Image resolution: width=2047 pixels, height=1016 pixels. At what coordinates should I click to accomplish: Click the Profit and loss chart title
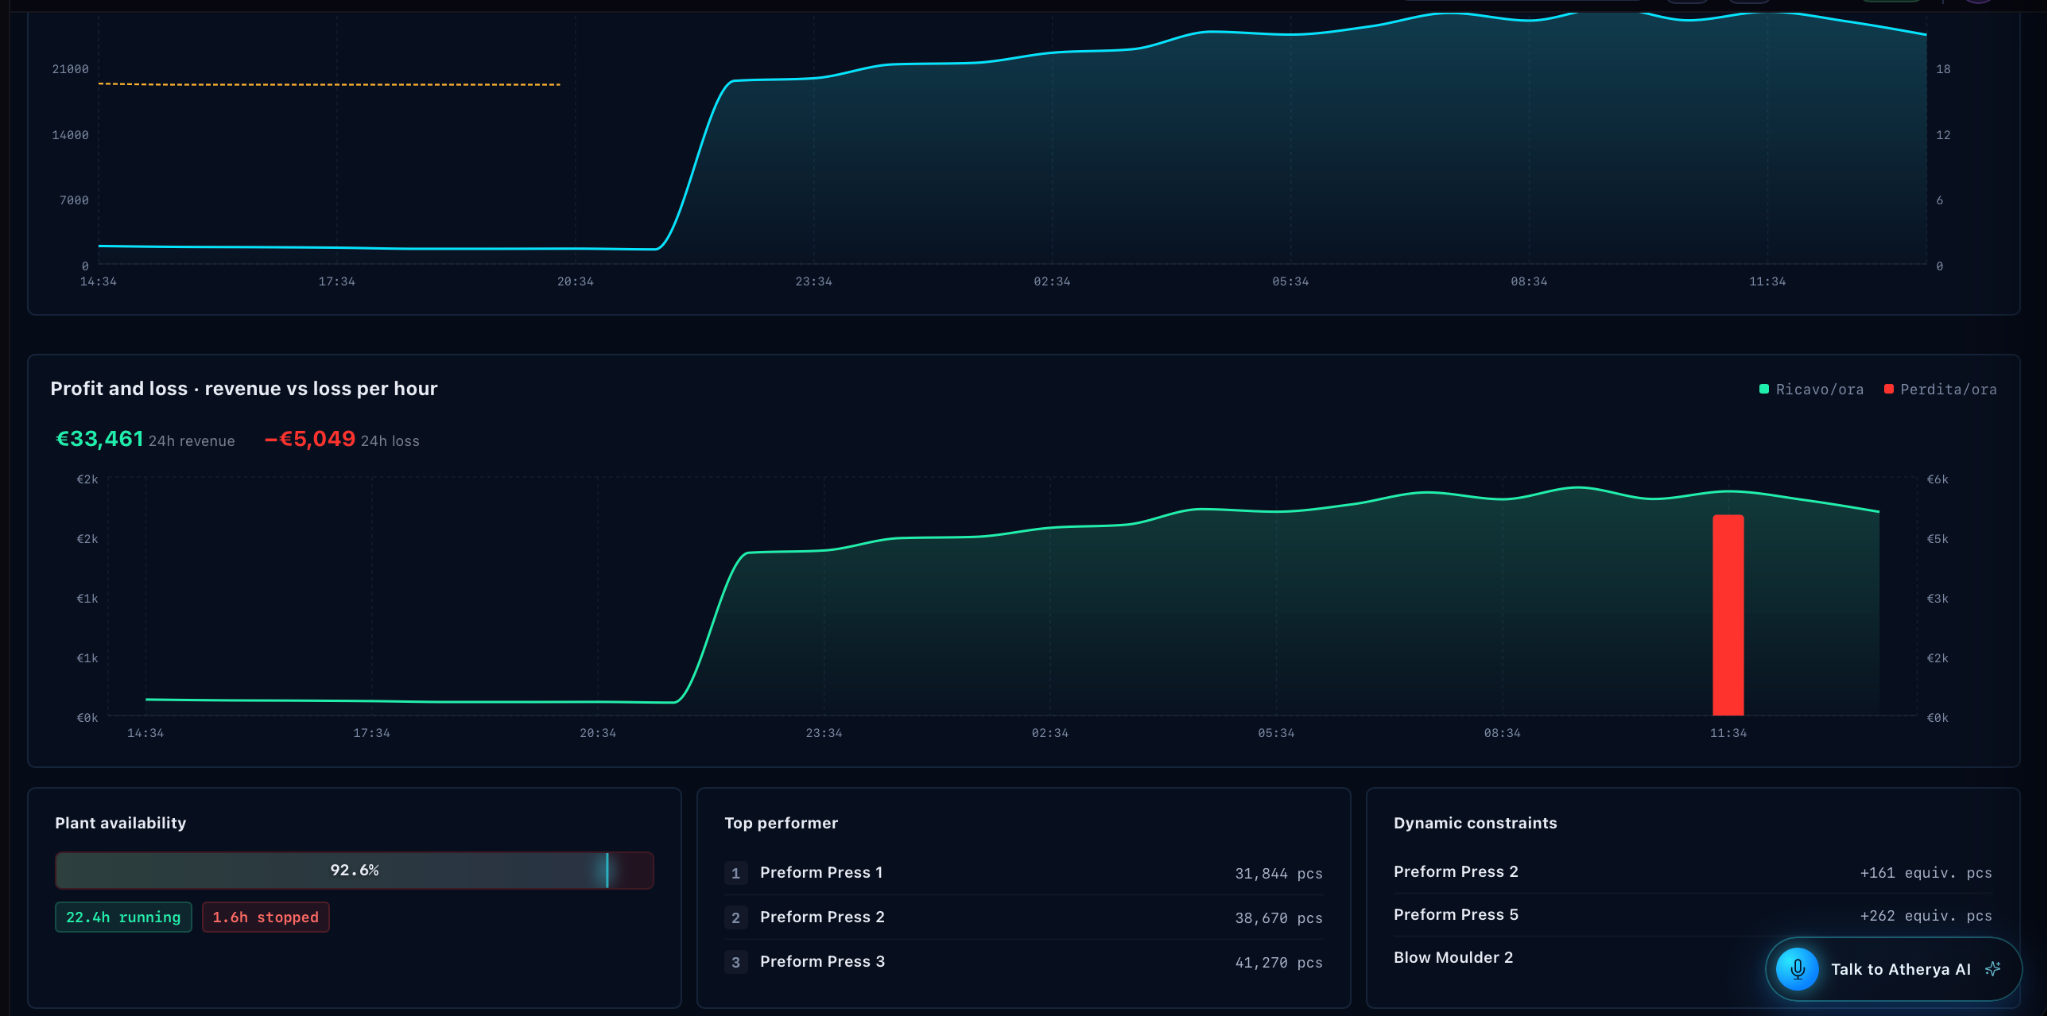(244, 388)
